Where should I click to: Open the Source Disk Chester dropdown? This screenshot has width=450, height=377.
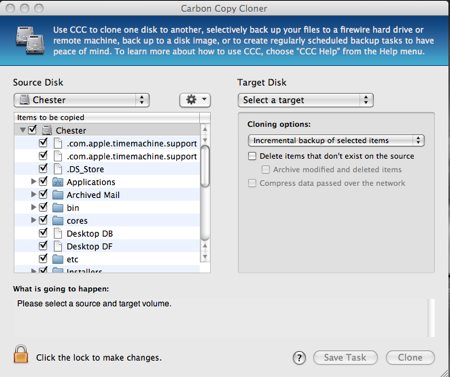pos(82,100)
